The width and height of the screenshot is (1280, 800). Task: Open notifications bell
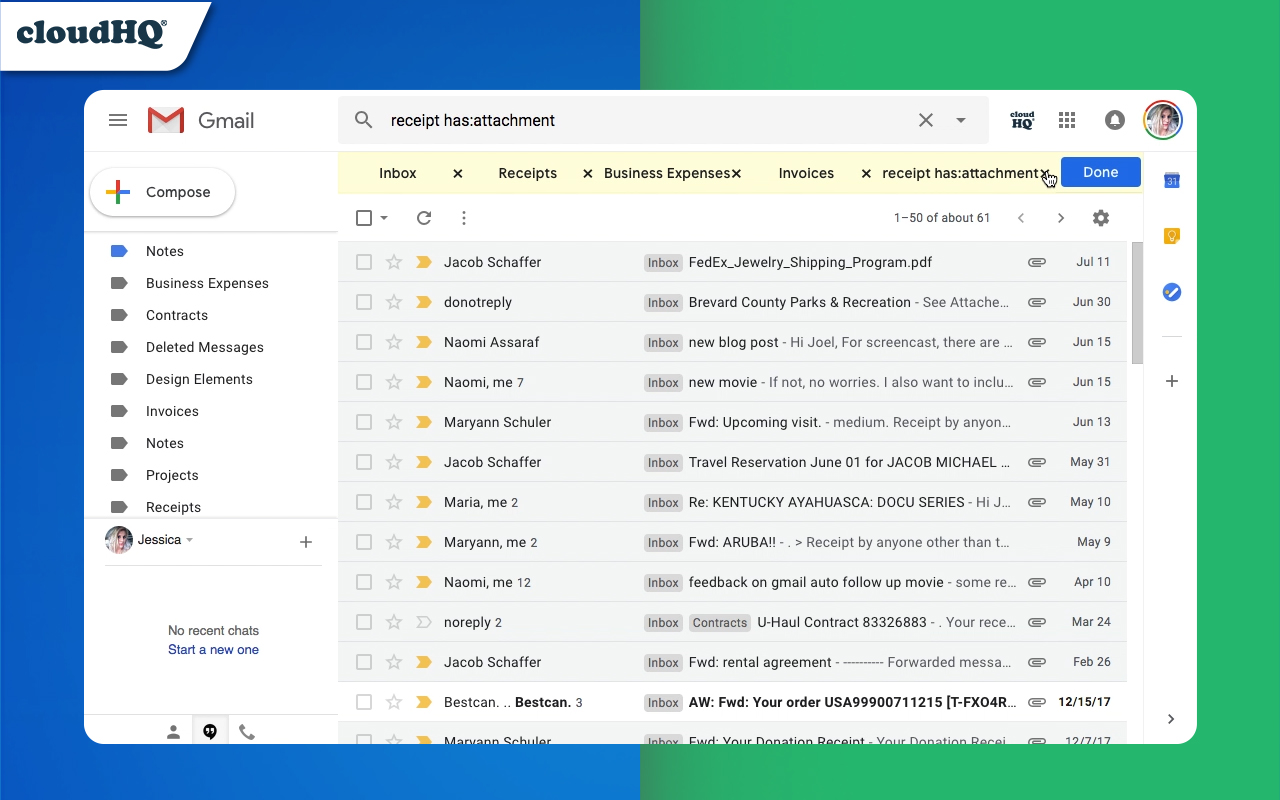point(1115,120)
